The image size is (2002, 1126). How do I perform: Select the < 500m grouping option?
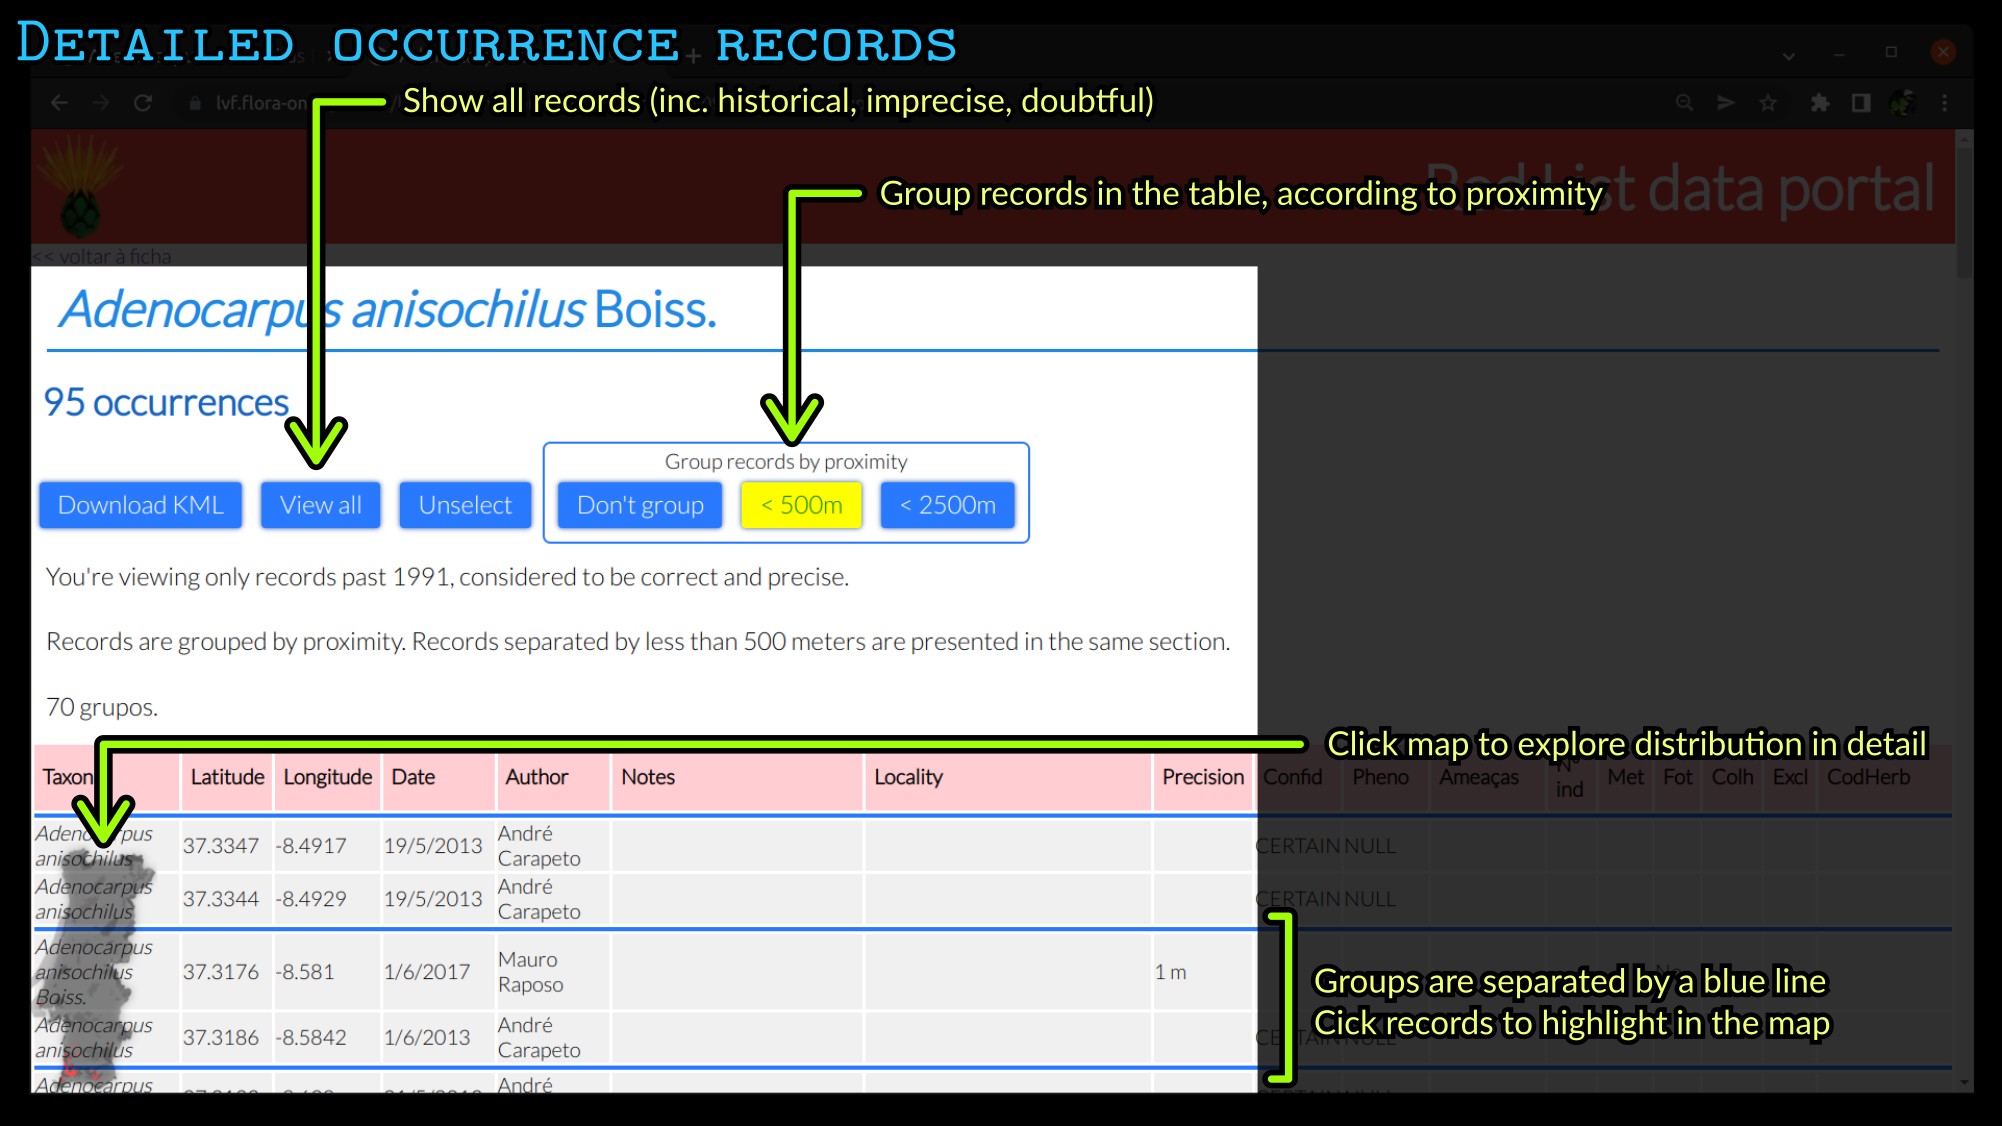(x=801, y=505)
